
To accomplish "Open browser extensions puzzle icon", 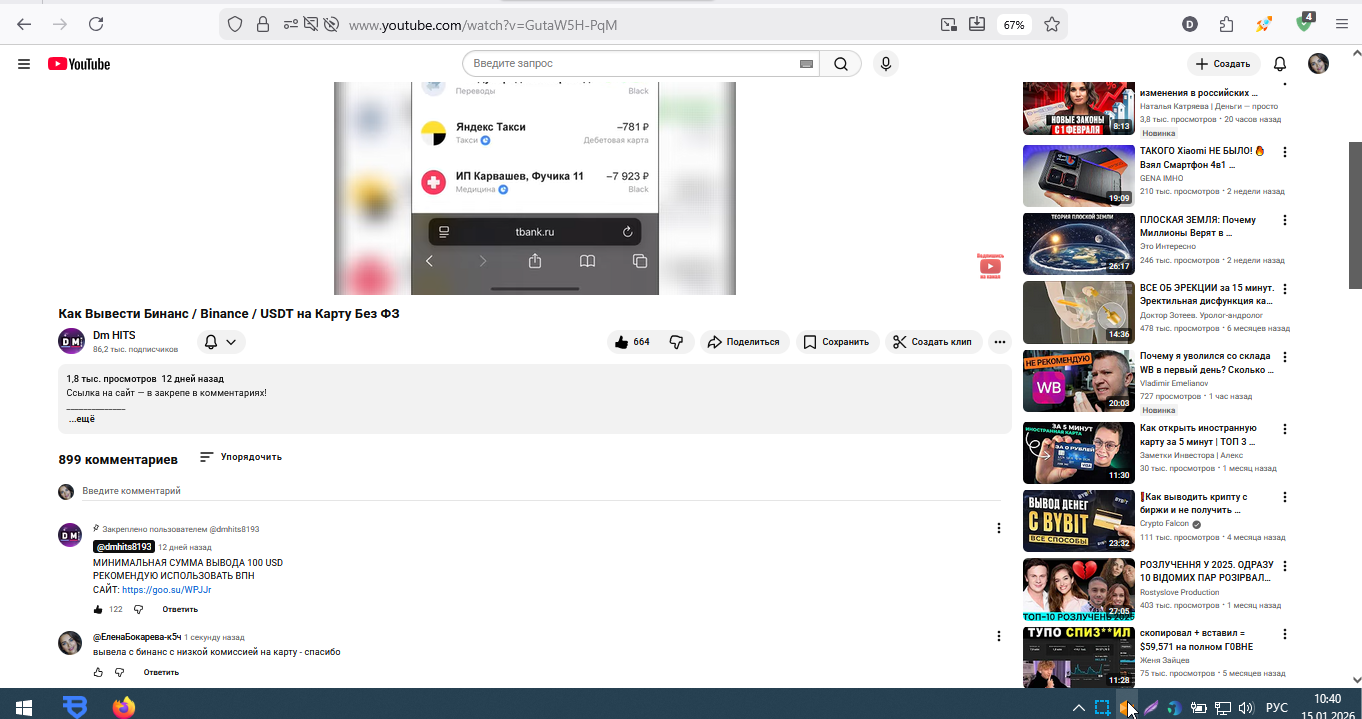I will pos(1226,24).
